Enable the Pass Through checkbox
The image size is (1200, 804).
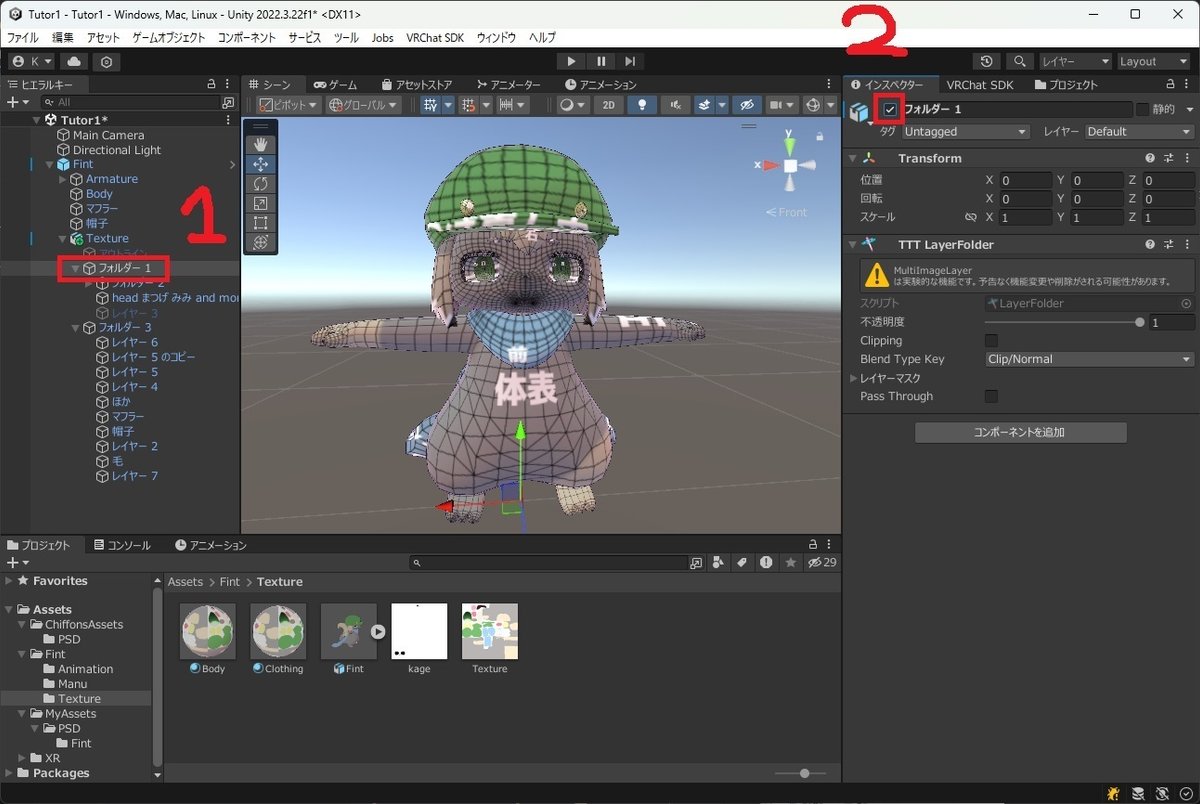tap(991, 397)
